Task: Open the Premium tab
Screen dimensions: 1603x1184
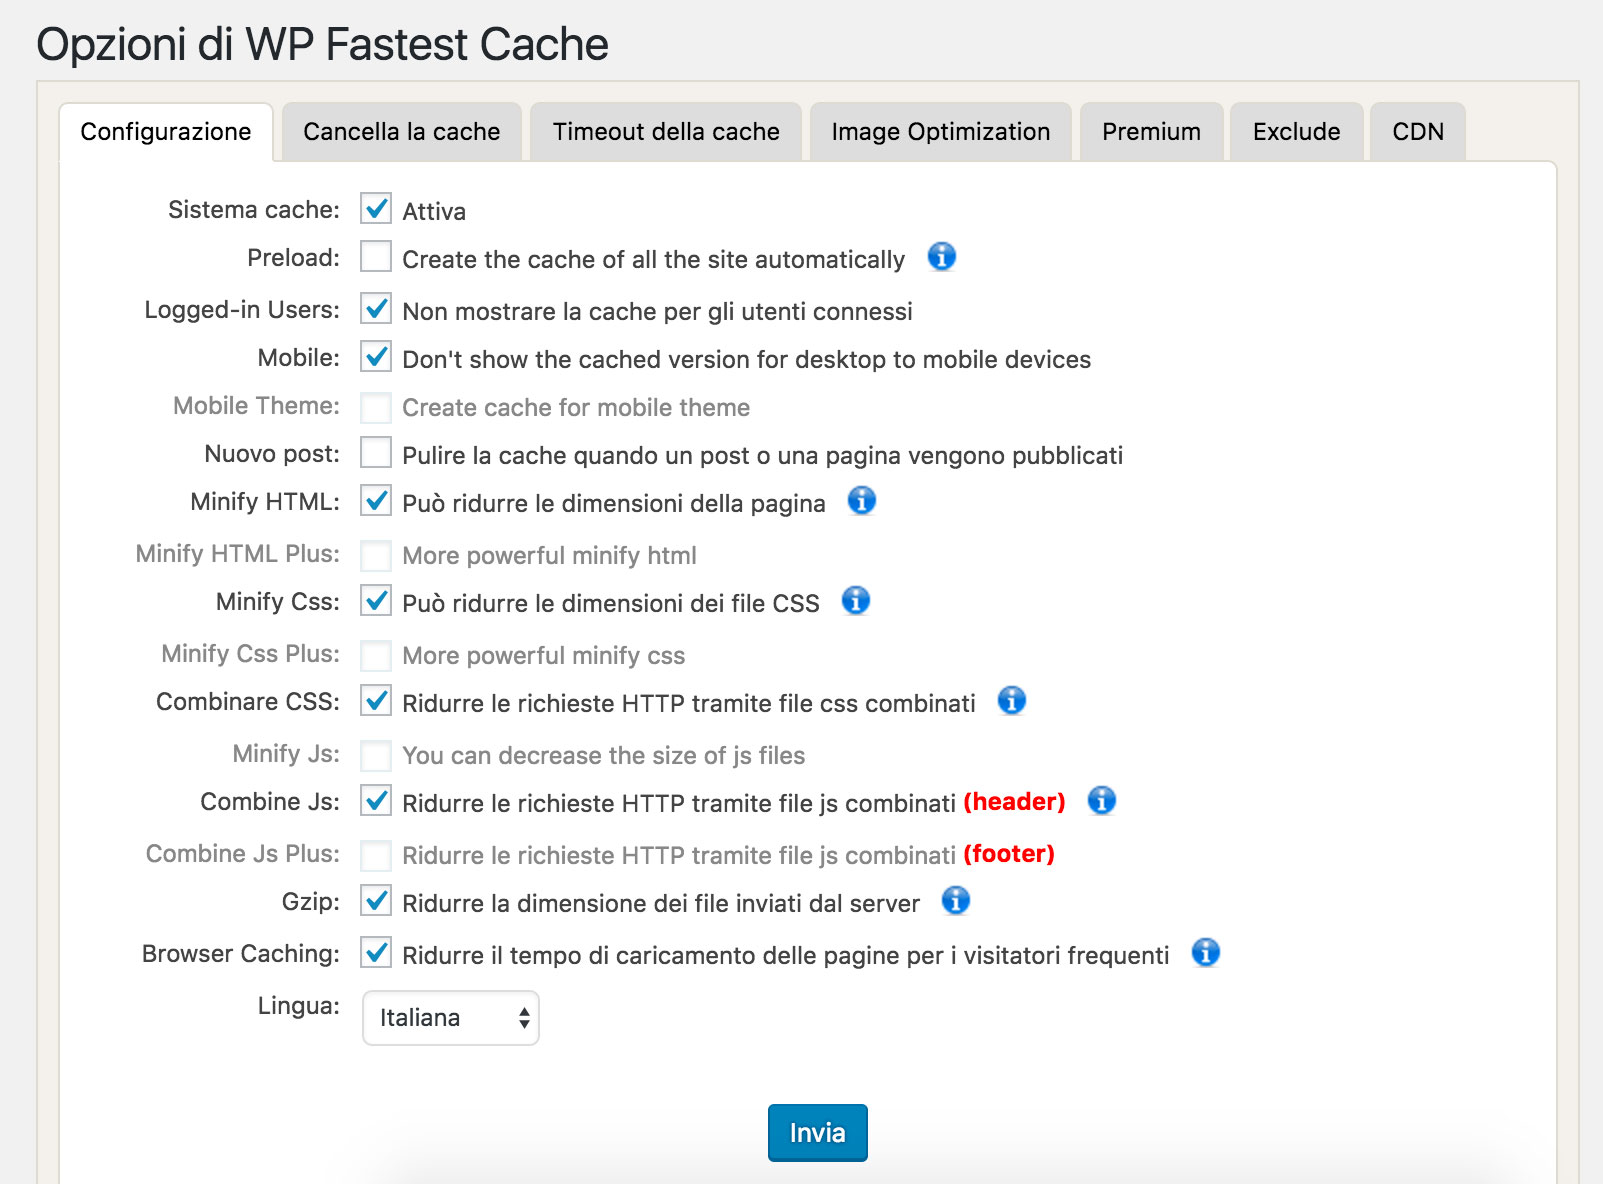Action: tap(1152, 132)
